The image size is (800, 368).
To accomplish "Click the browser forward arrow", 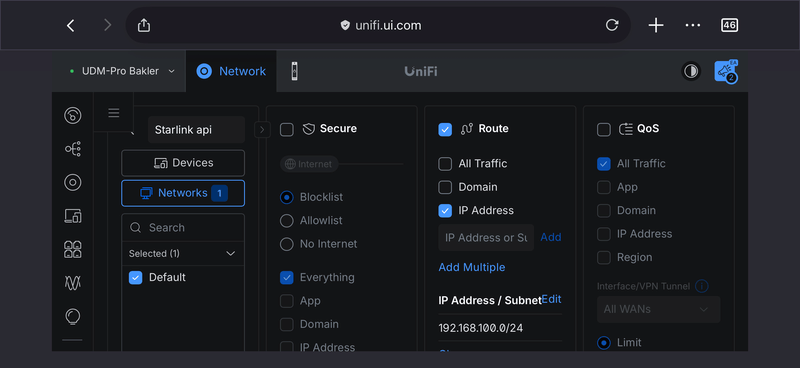I will [107, 26].
